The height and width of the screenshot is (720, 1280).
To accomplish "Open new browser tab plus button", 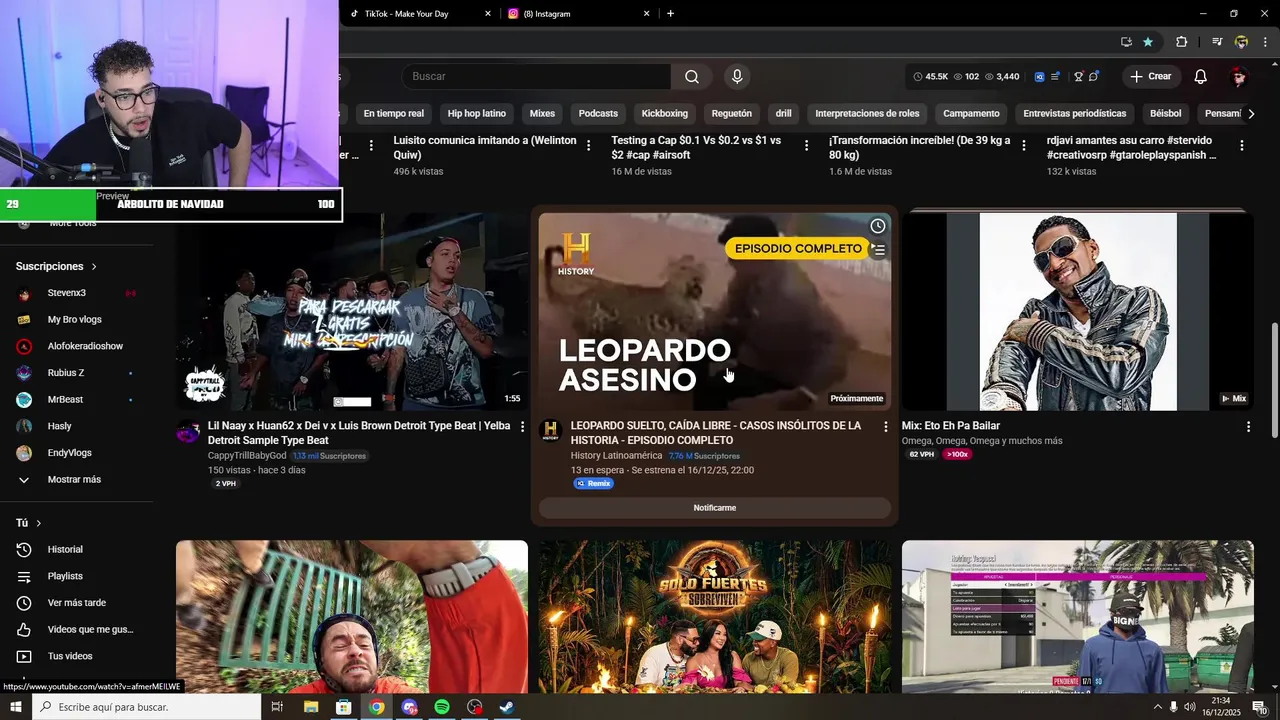I will click(x=670, y=14).
